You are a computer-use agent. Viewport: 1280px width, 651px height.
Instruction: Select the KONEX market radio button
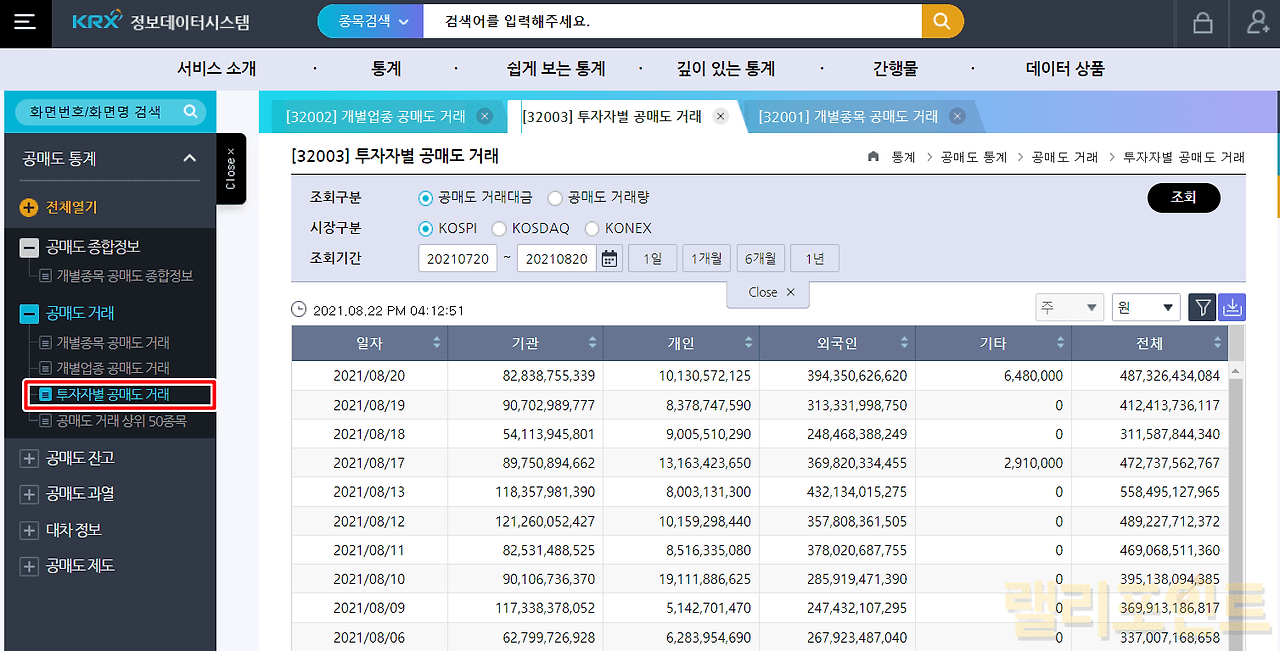coord(592,228)
